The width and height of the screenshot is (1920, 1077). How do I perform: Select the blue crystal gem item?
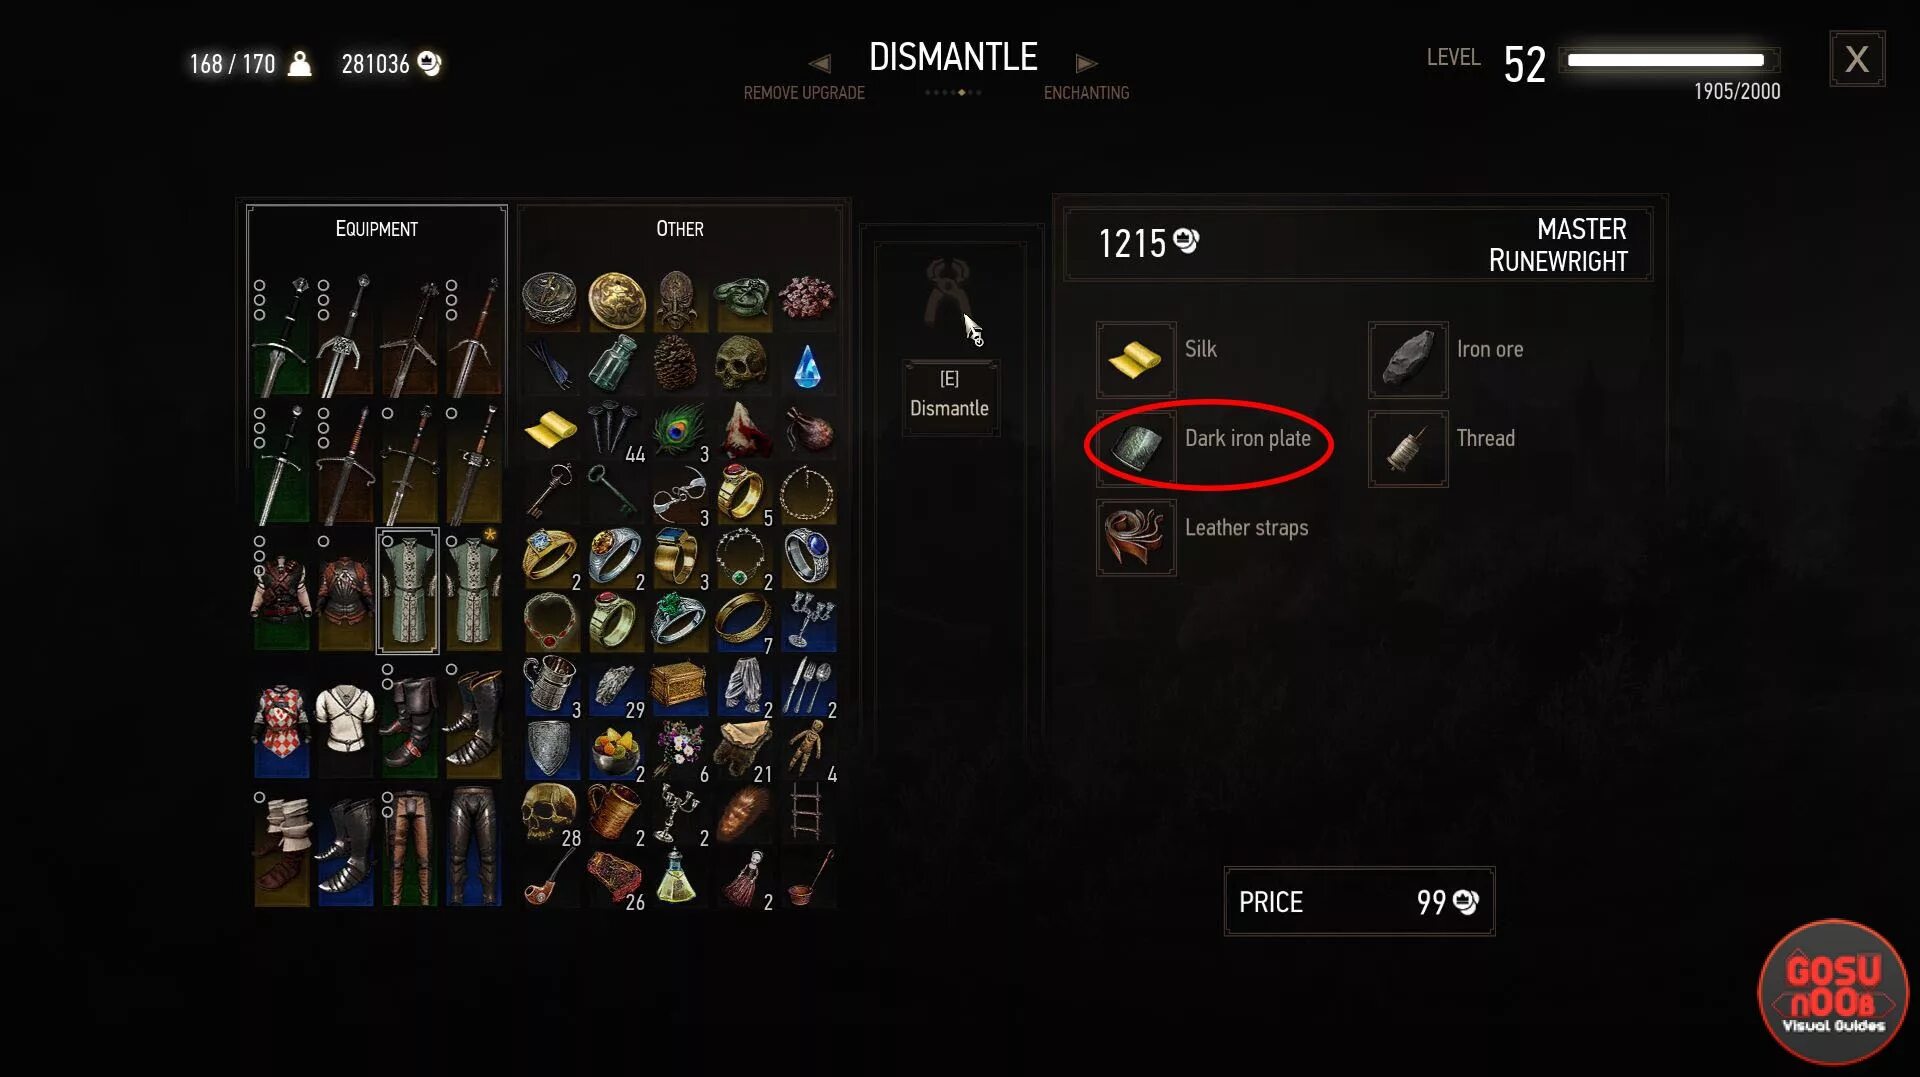807,365
